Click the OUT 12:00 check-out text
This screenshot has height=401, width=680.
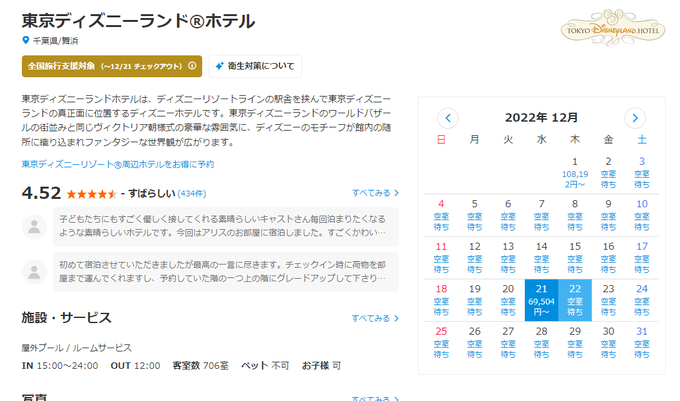coord(135,365)
